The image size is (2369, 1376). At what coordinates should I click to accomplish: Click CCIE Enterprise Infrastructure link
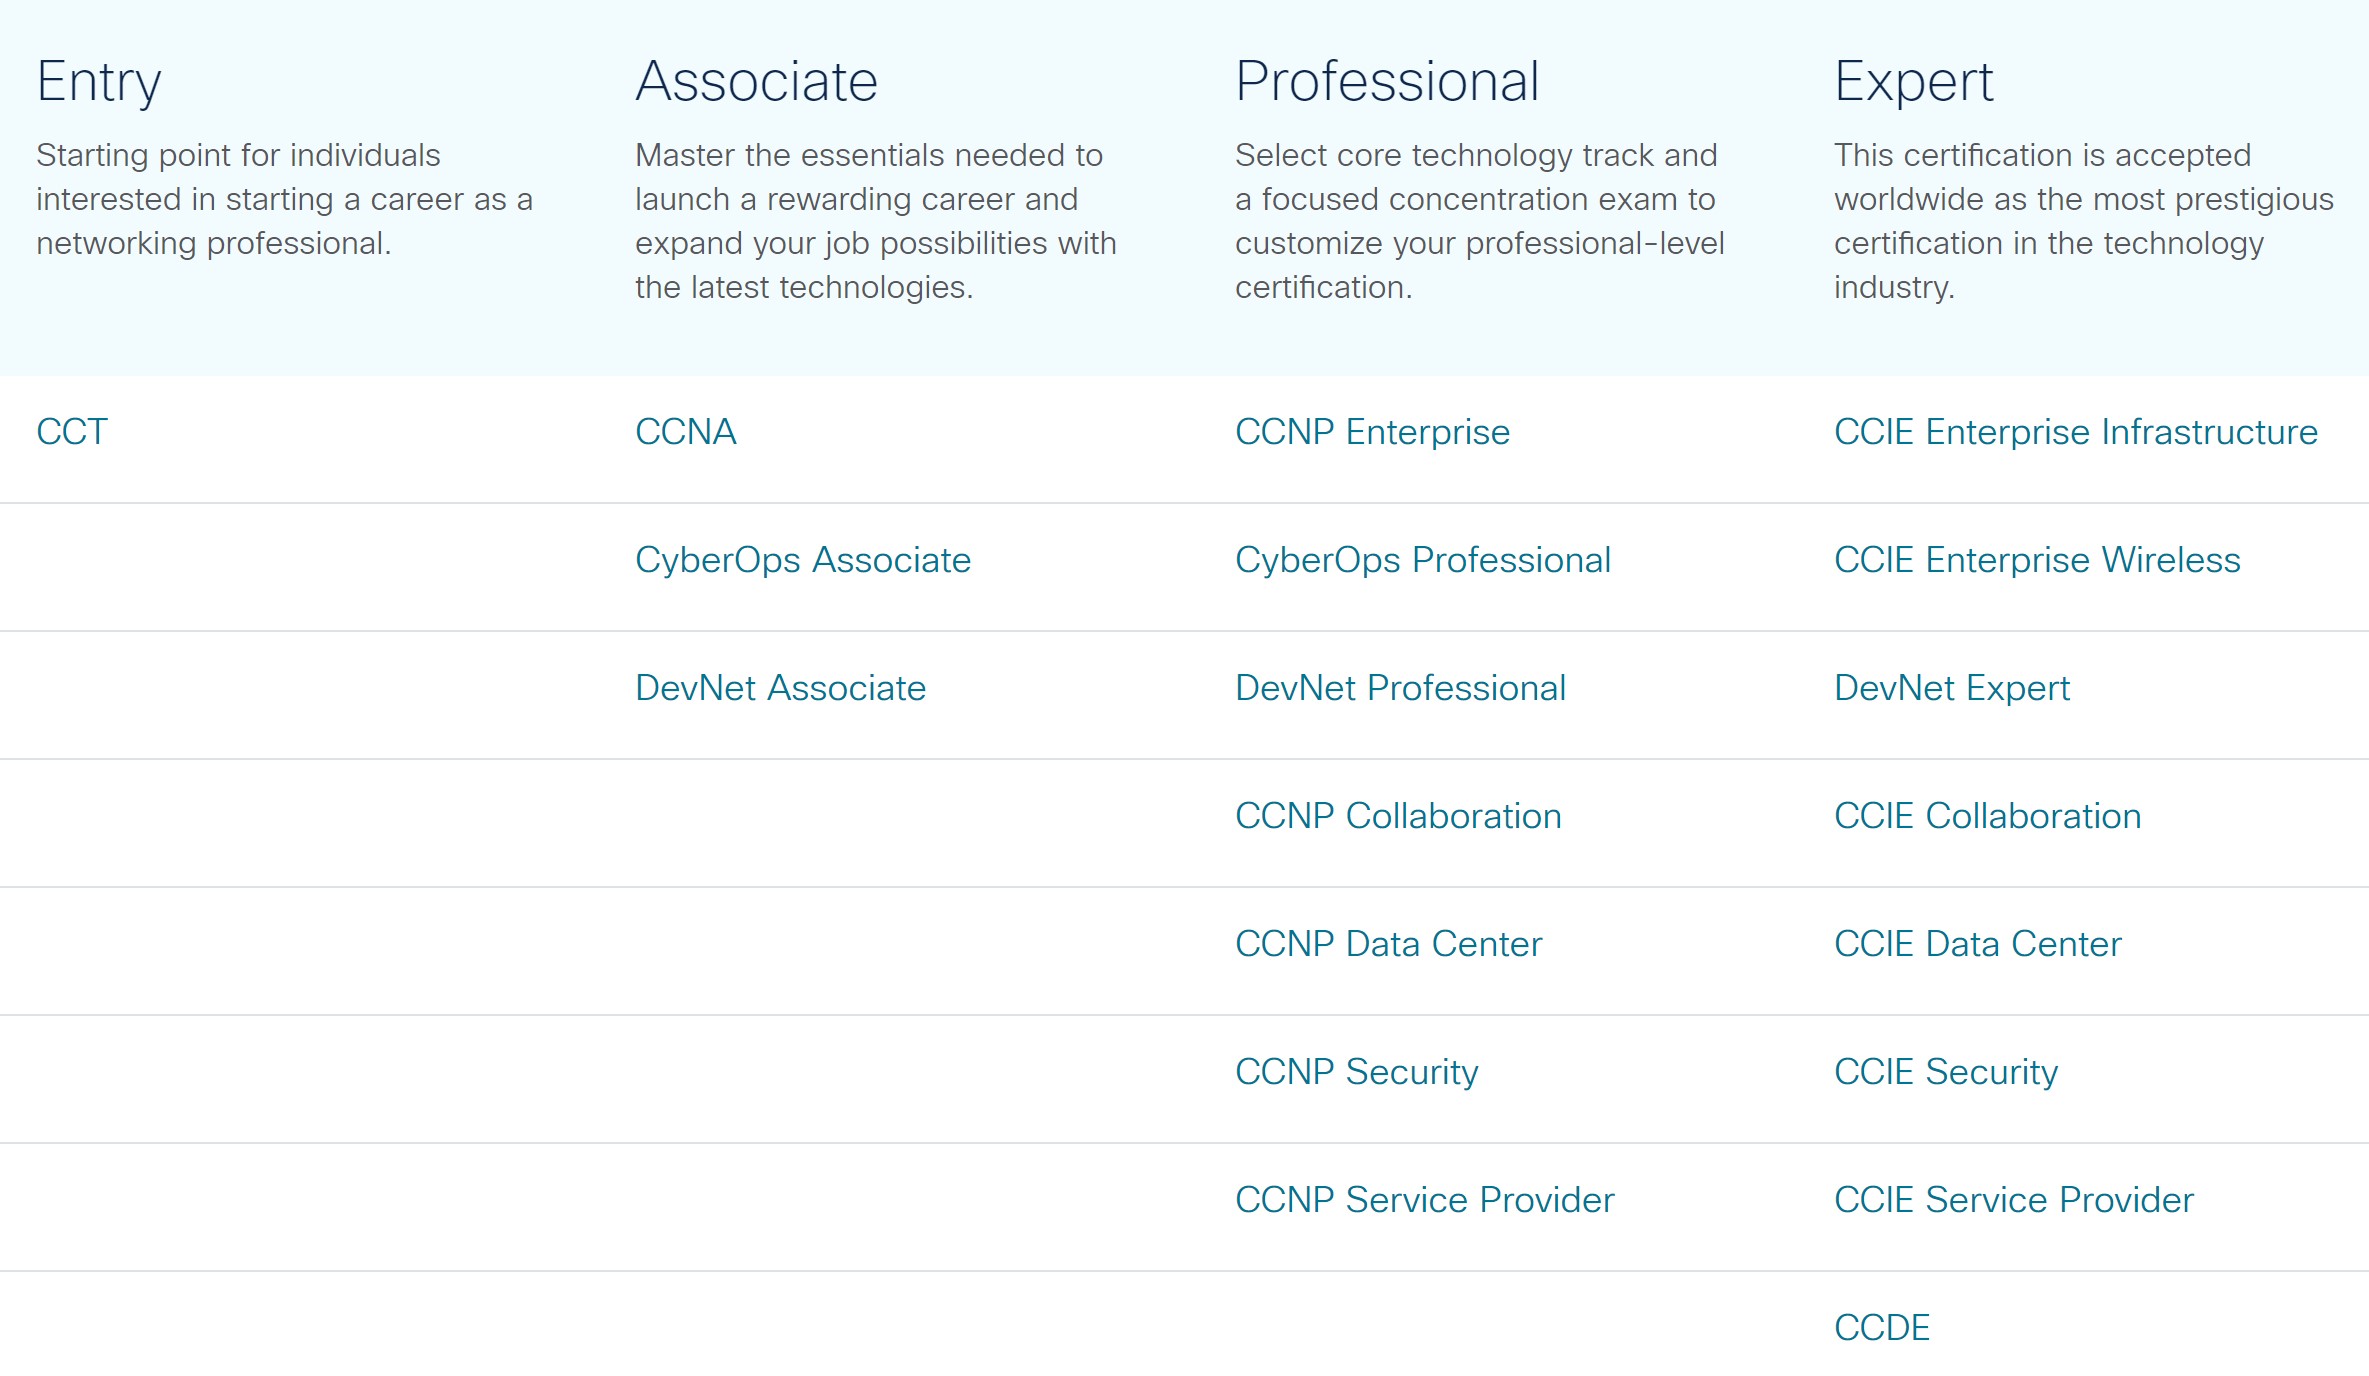click(x=2076, y=432)
